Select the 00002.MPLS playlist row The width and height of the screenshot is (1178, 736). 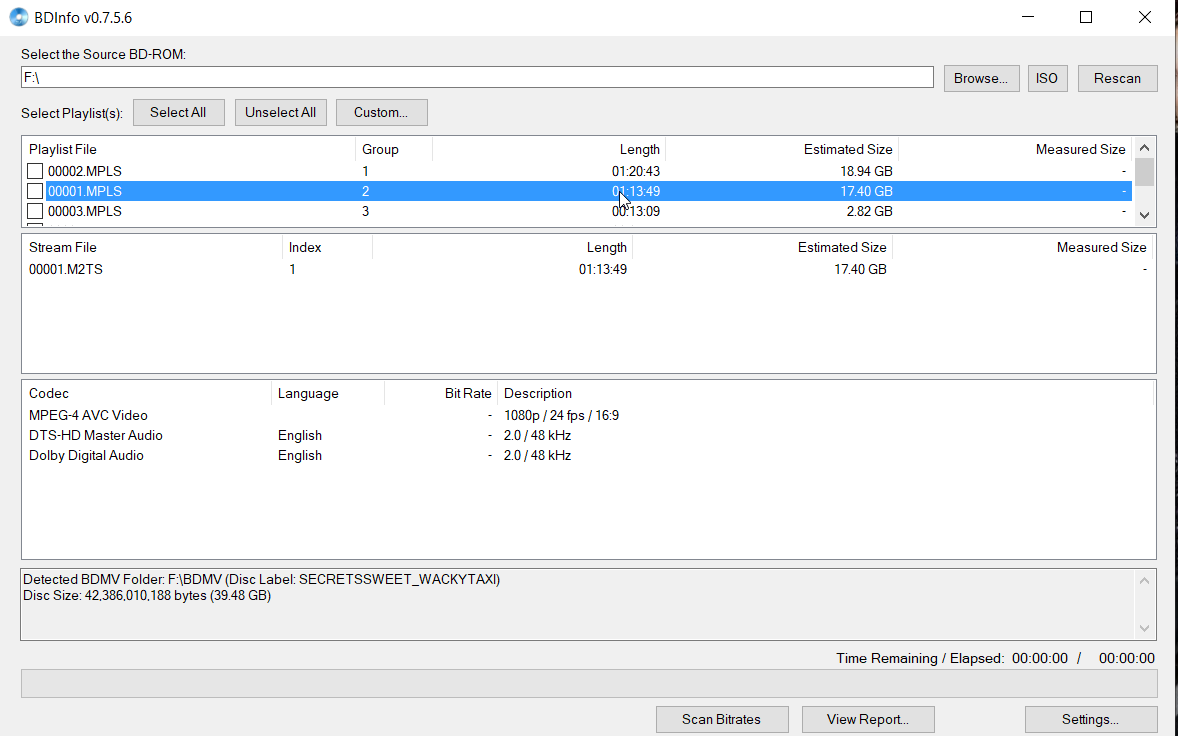[x=577, y=171]
